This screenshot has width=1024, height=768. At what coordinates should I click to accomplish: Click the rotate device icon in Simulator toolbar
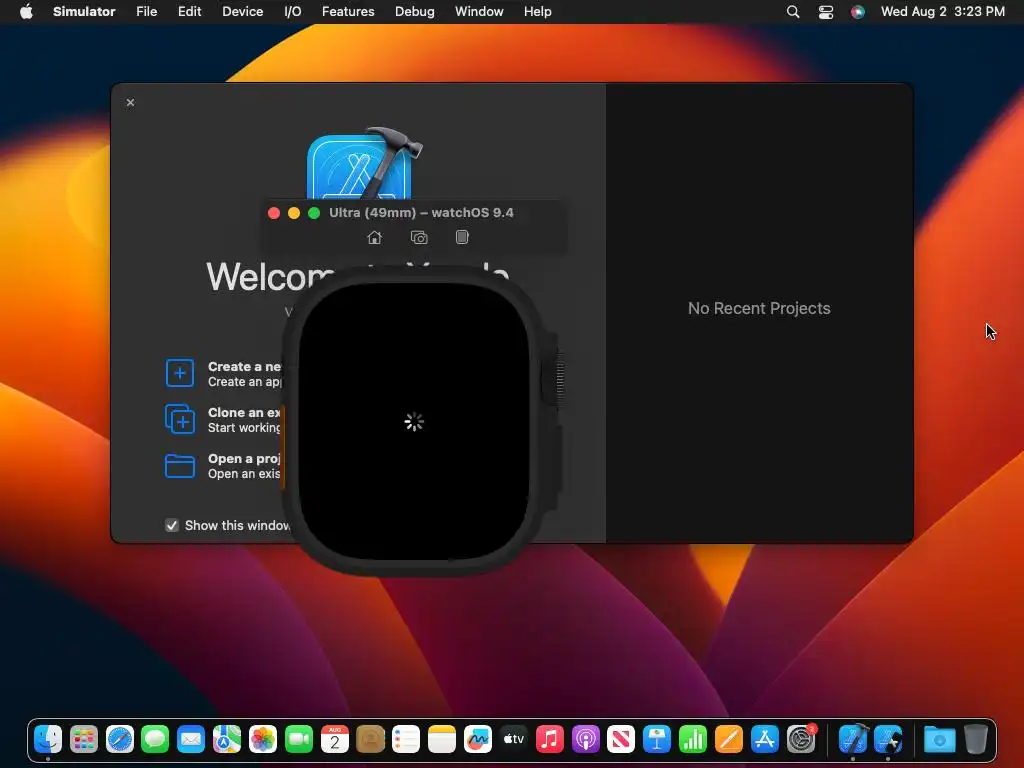coord(462,237)
